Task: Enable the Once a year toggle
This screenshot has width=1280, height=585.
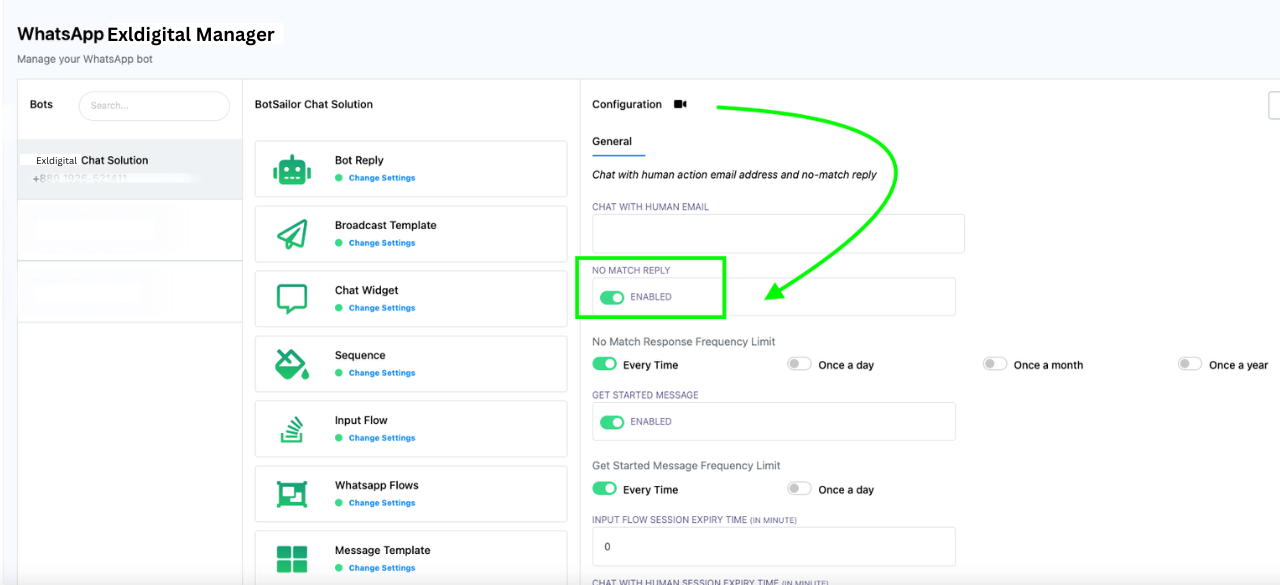Action: (x=1189, y=364)
